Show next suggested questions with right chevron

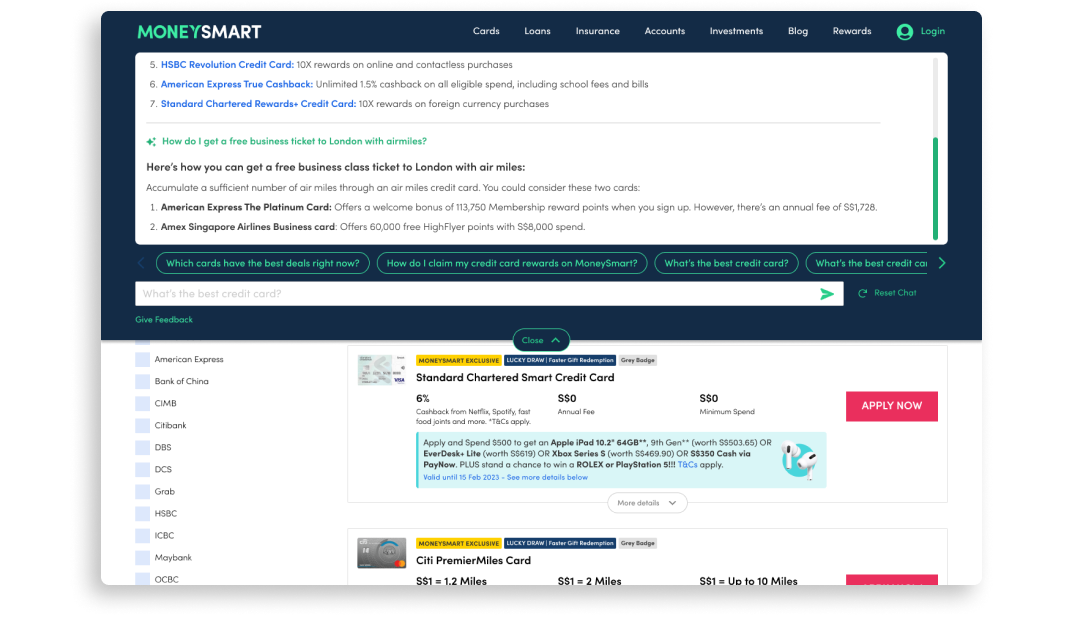[x=942, y=263]
